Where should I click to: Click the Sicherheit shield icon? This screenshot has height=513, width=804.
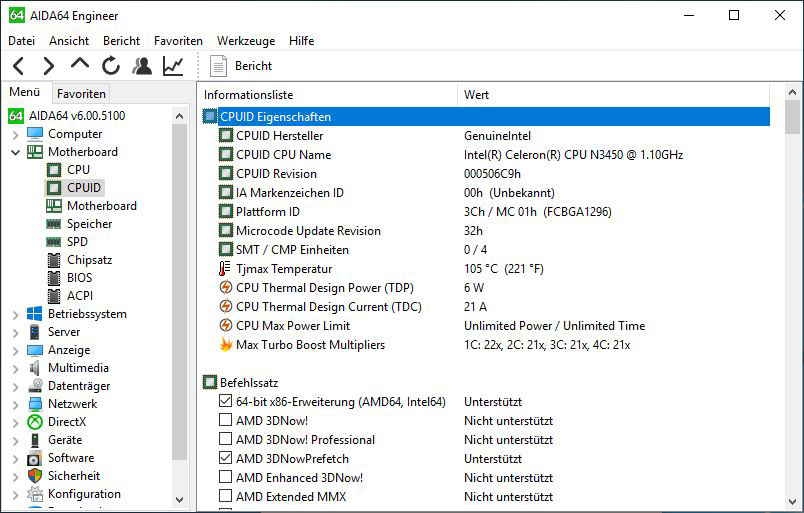[x=35, y=476]
